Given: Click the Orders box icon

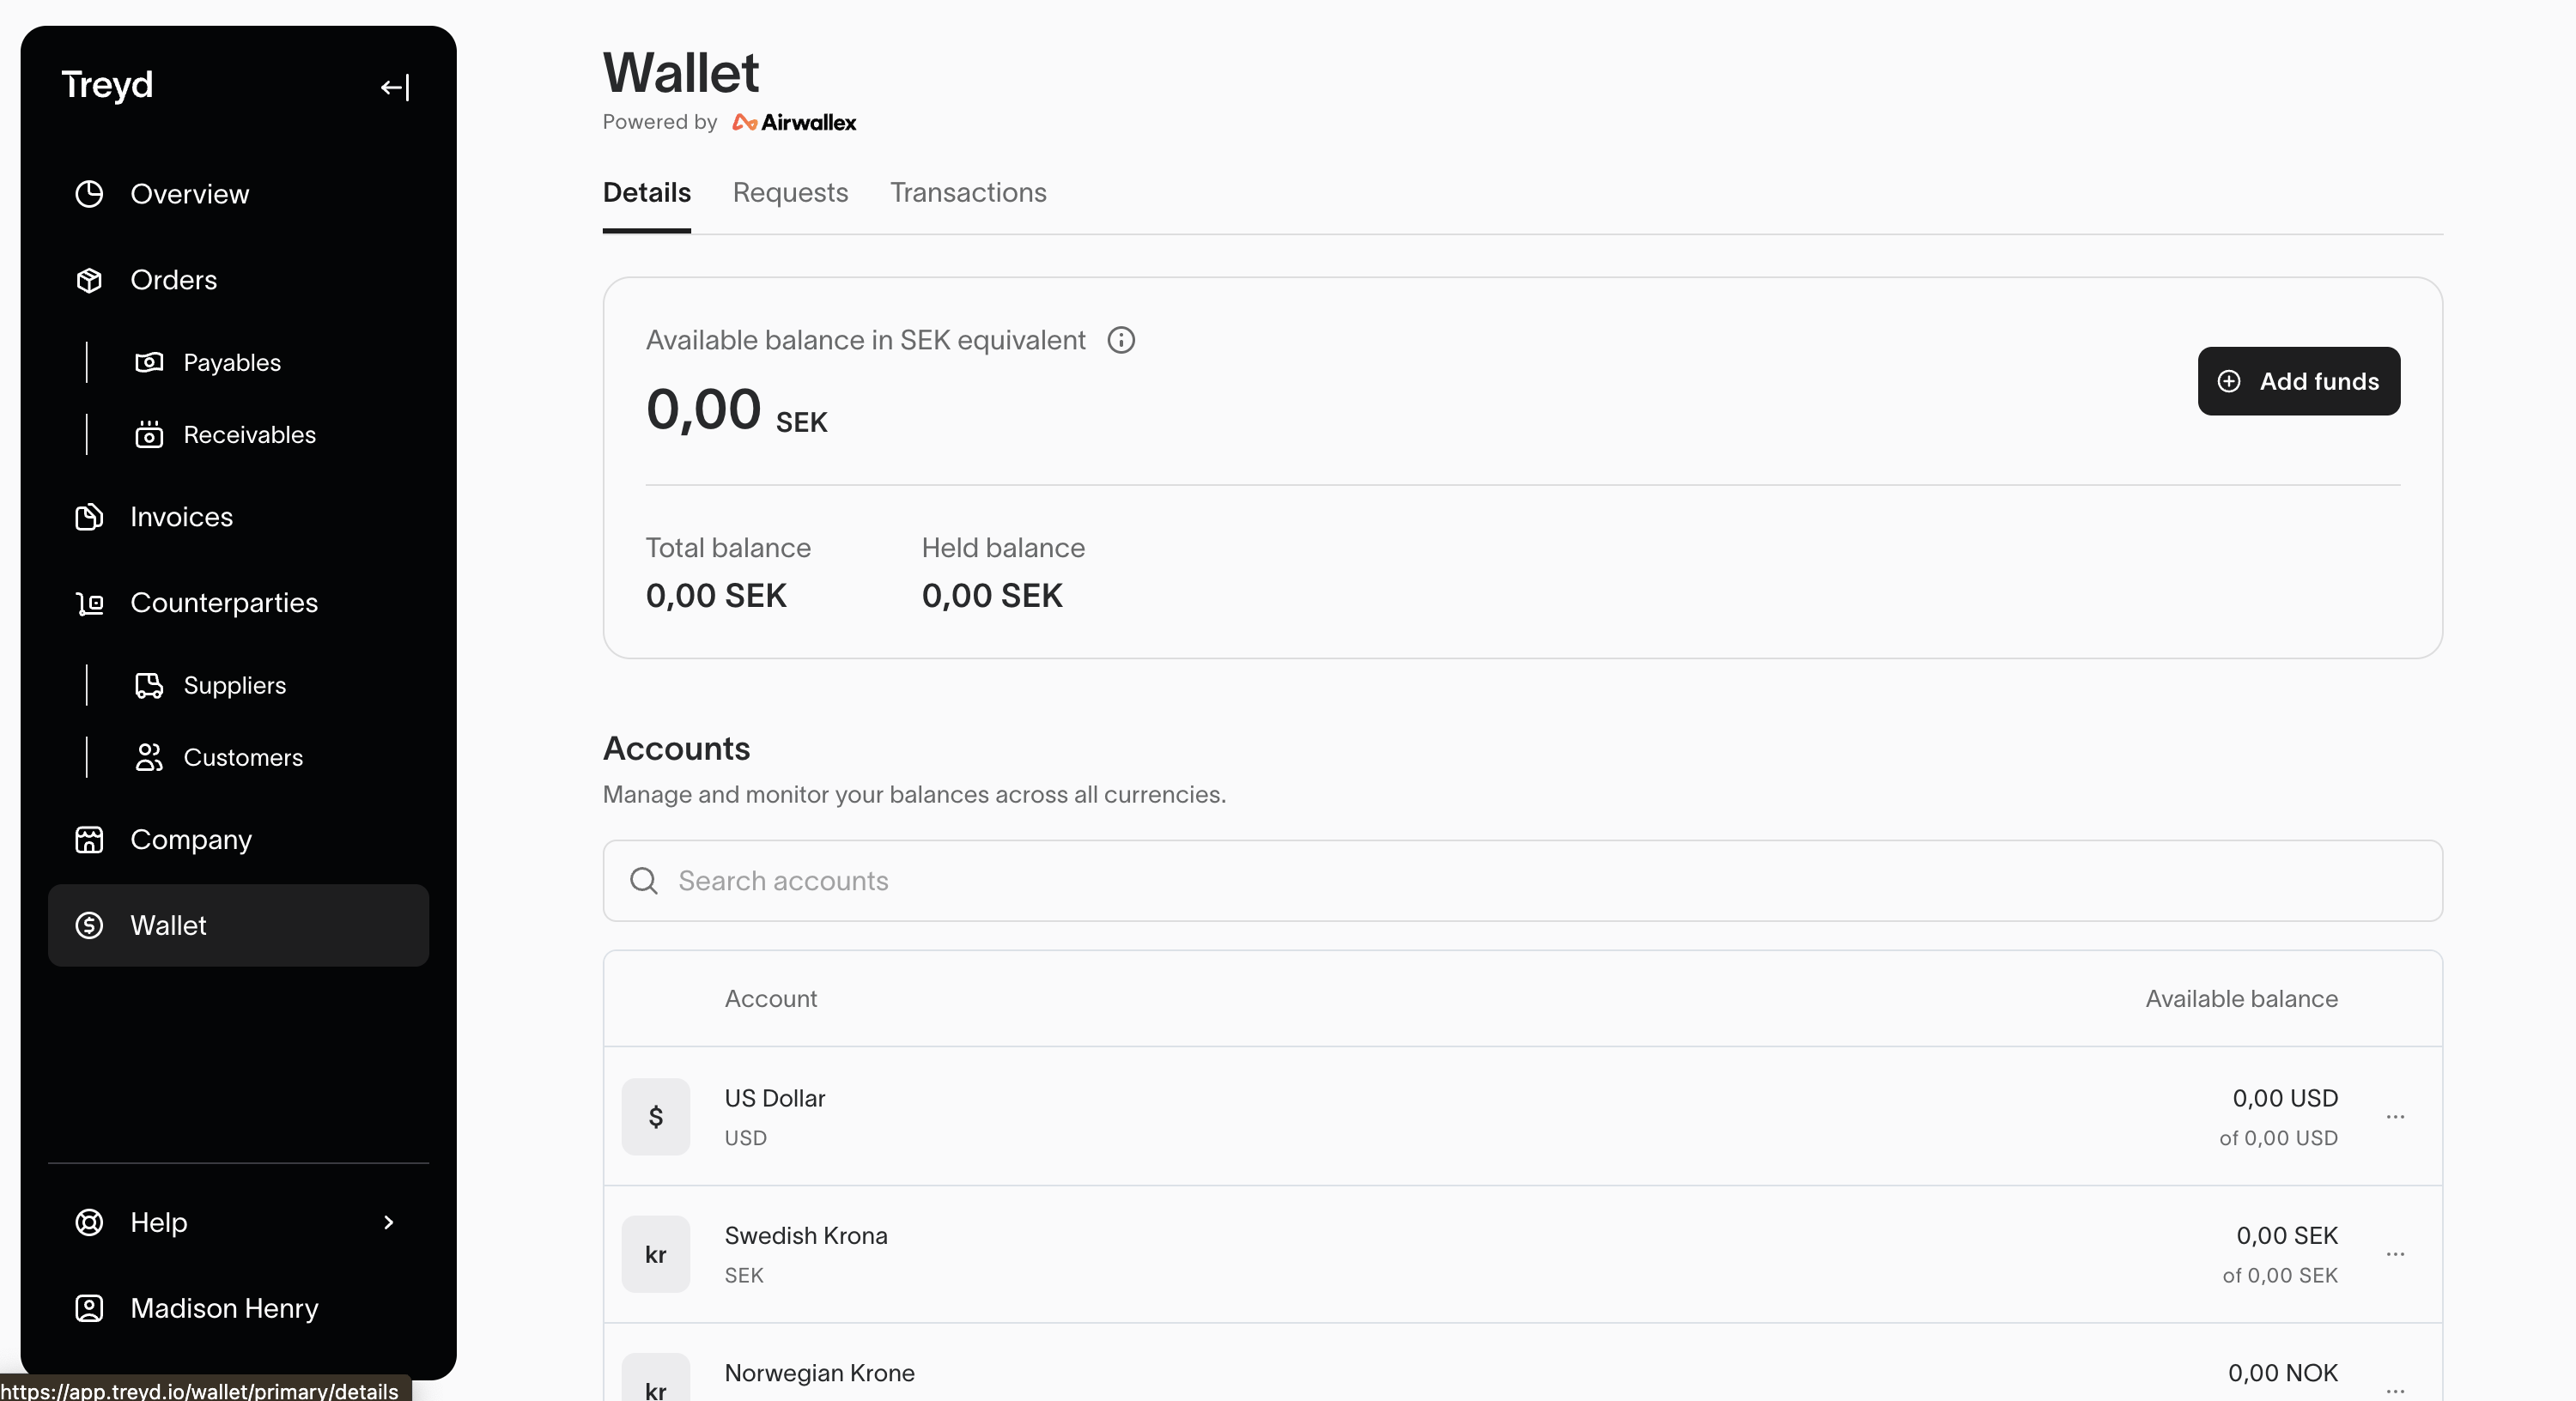Looking at the screenshot, I should click(89, 280).
